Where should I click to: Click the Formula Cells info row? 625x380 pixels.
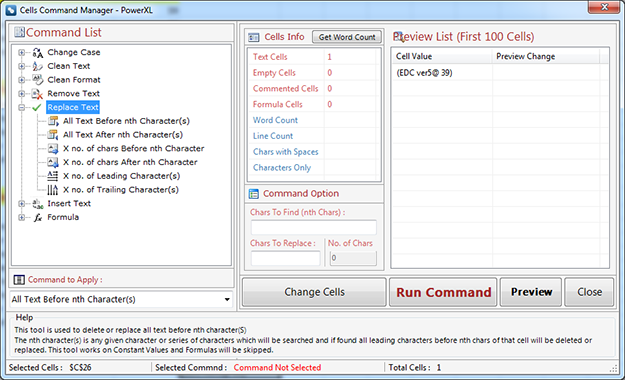314,104
